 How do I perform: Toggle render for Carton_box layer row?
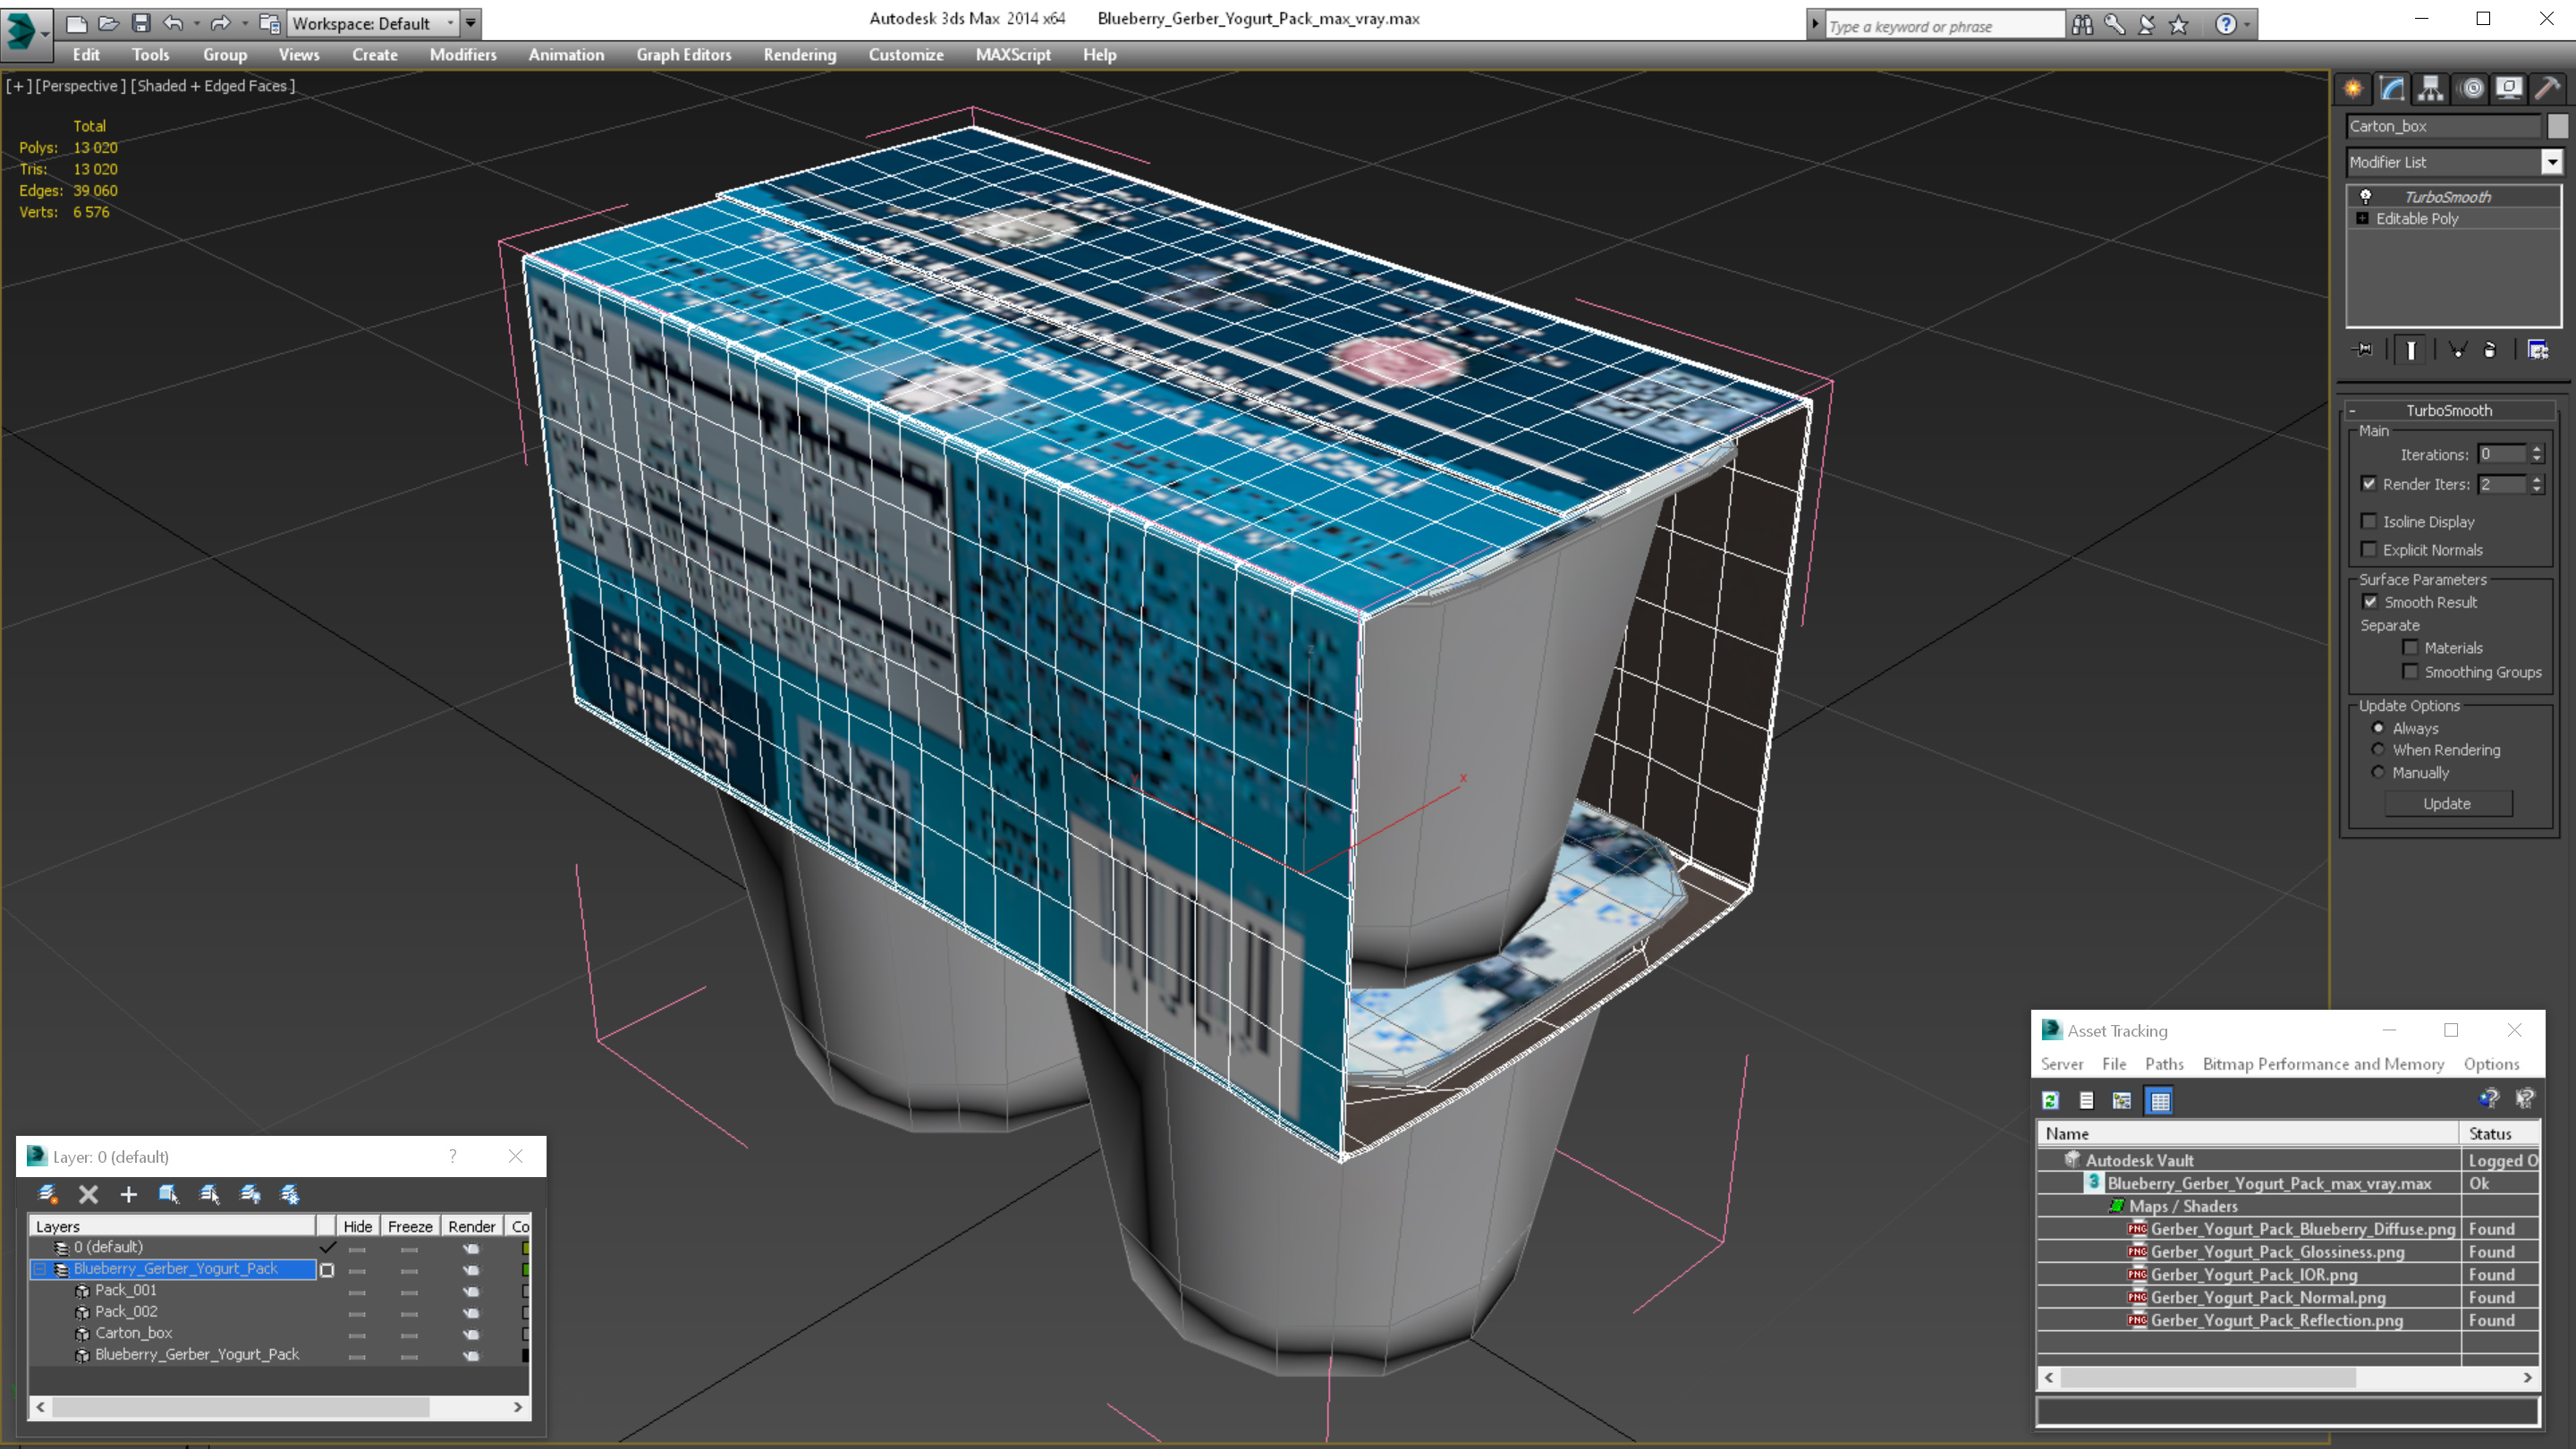471,1334
